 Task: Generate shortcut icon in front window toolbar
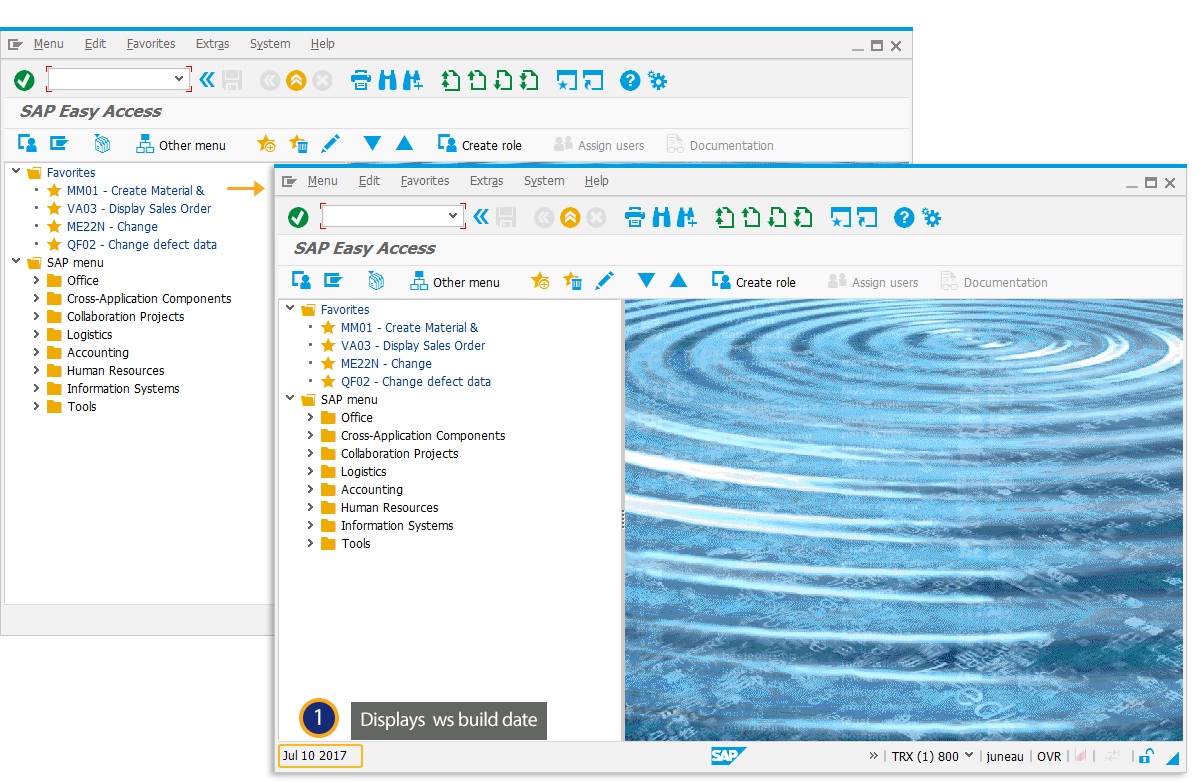867,217
